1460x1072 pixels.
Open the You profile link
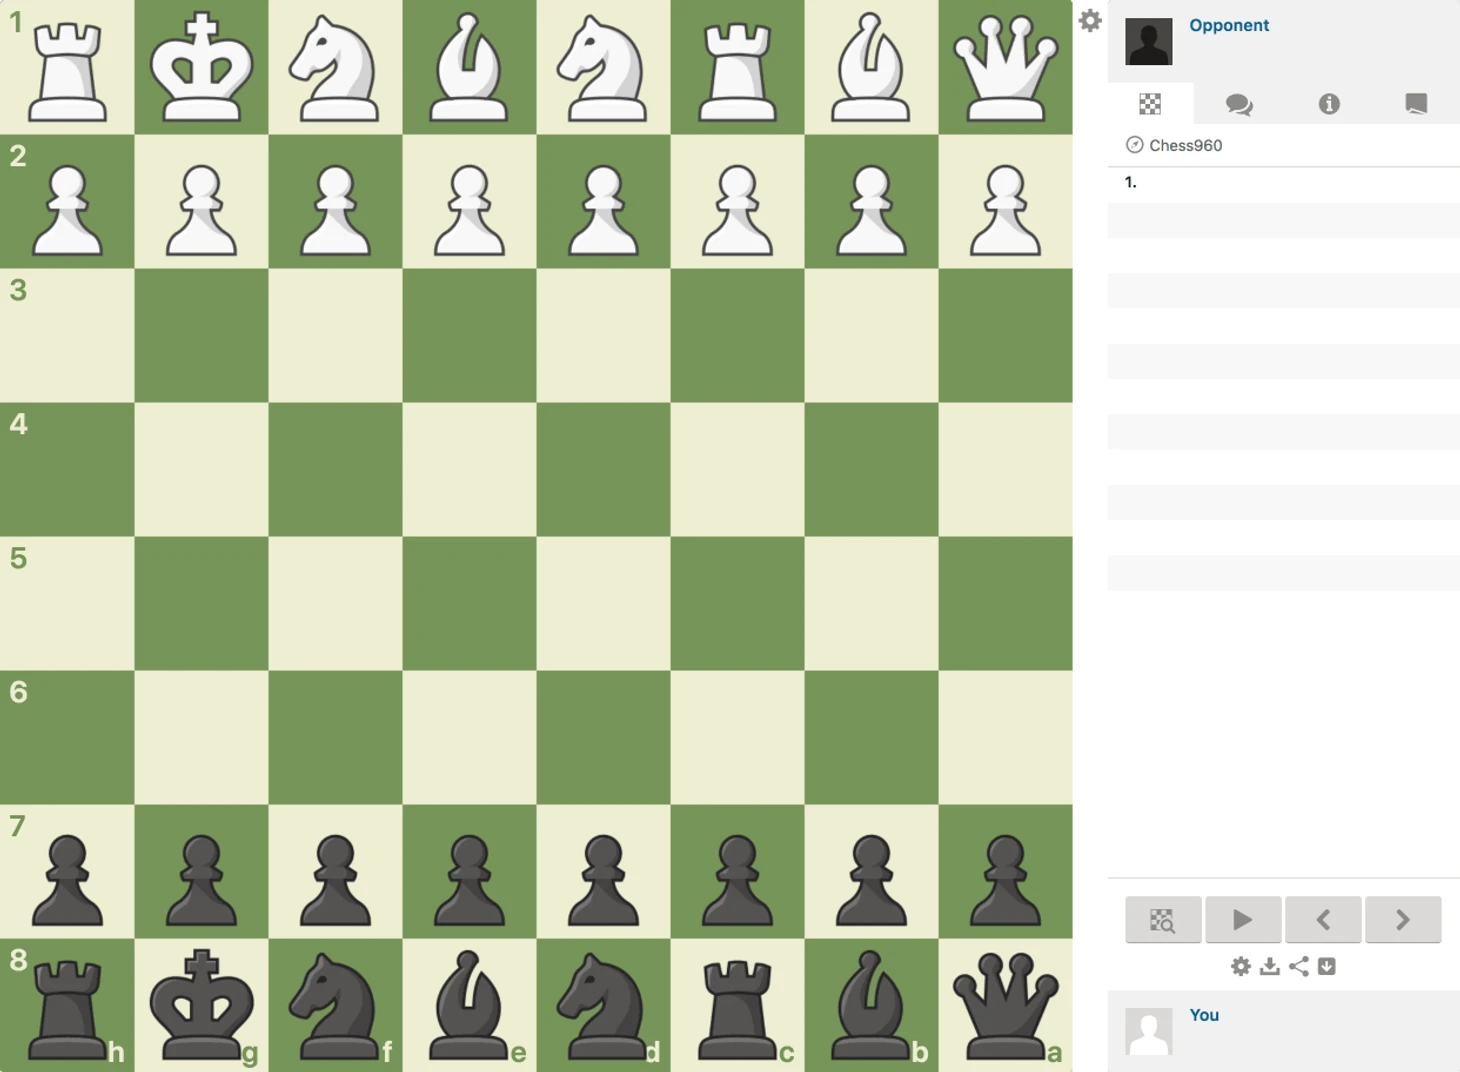click(1204, 1015)
